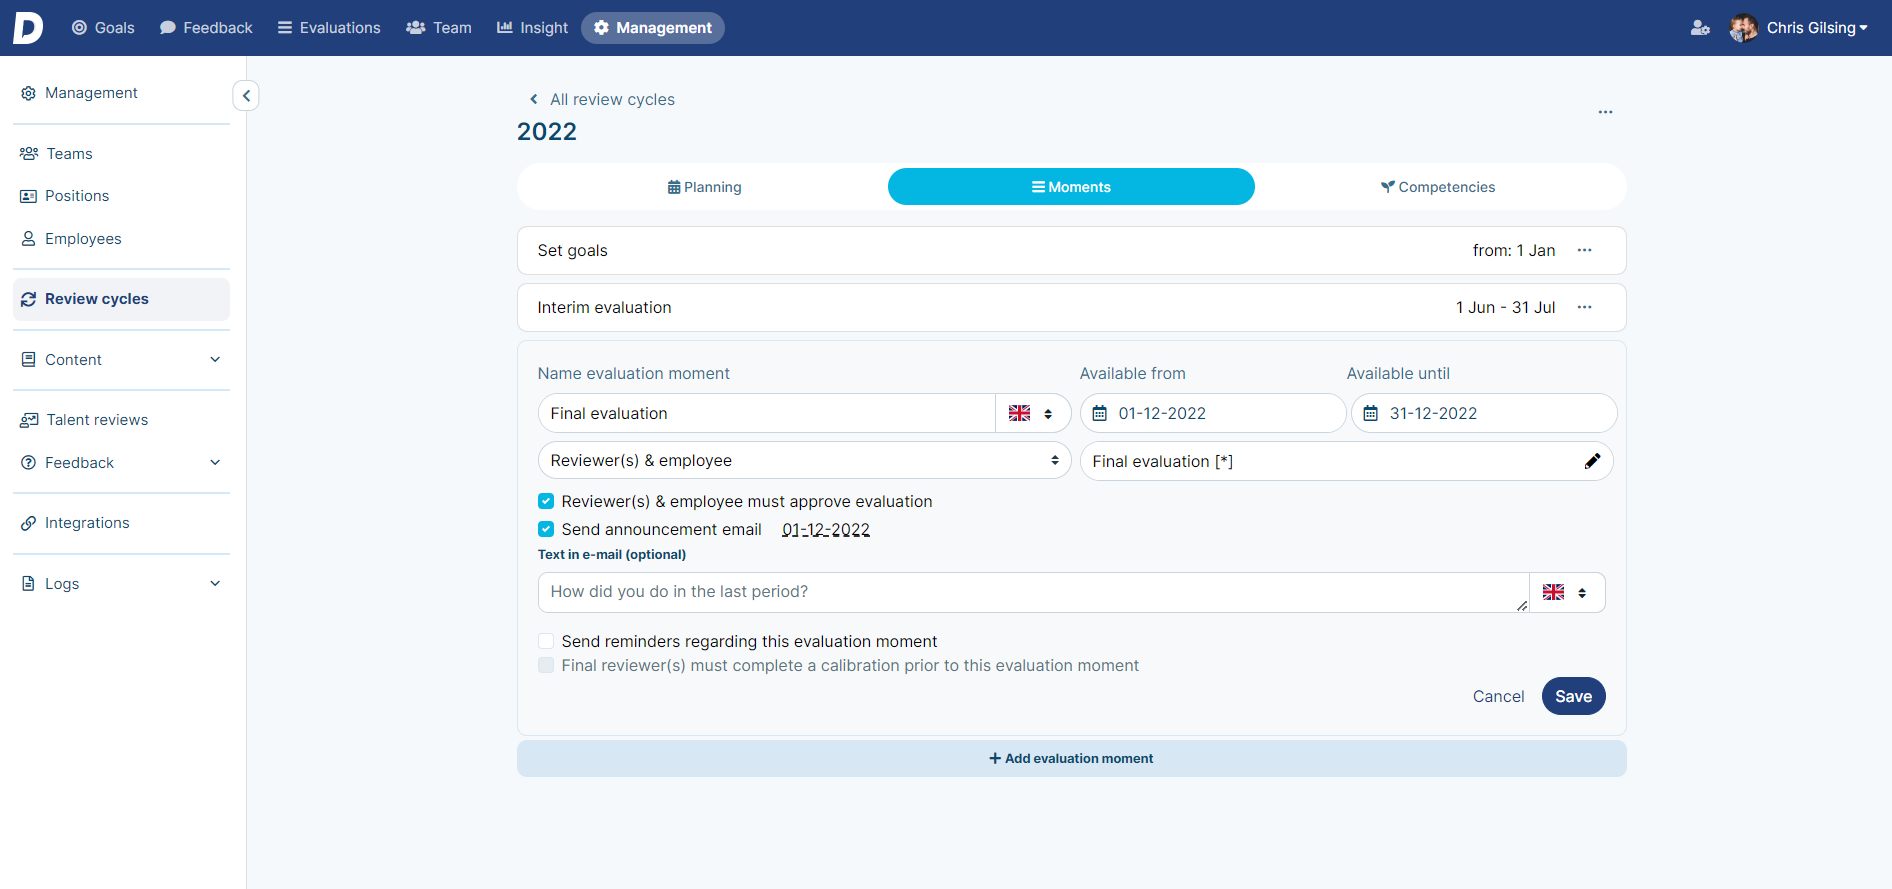The width and height of the screenshot is (1892, 889).
Task: Open options for Set goals moment
Action: click(x=1585, y=251)
